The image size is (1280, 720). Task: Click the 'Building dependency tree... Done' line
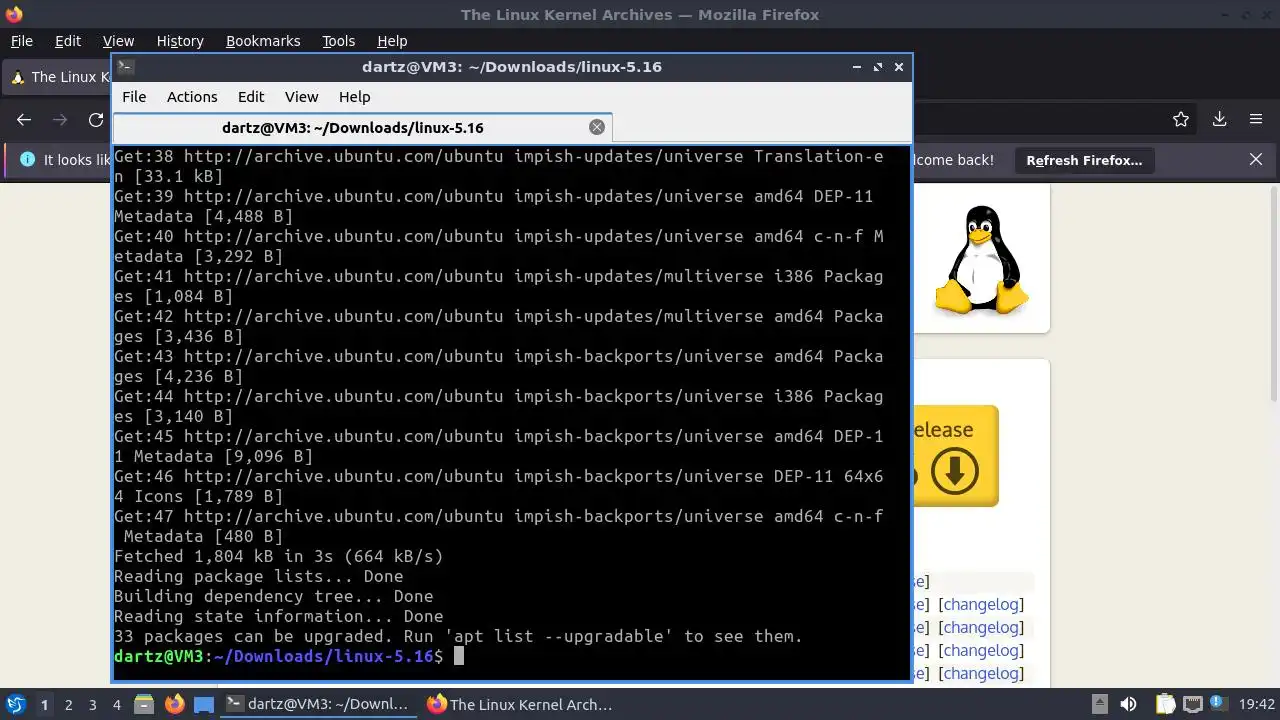pos(273,596)
